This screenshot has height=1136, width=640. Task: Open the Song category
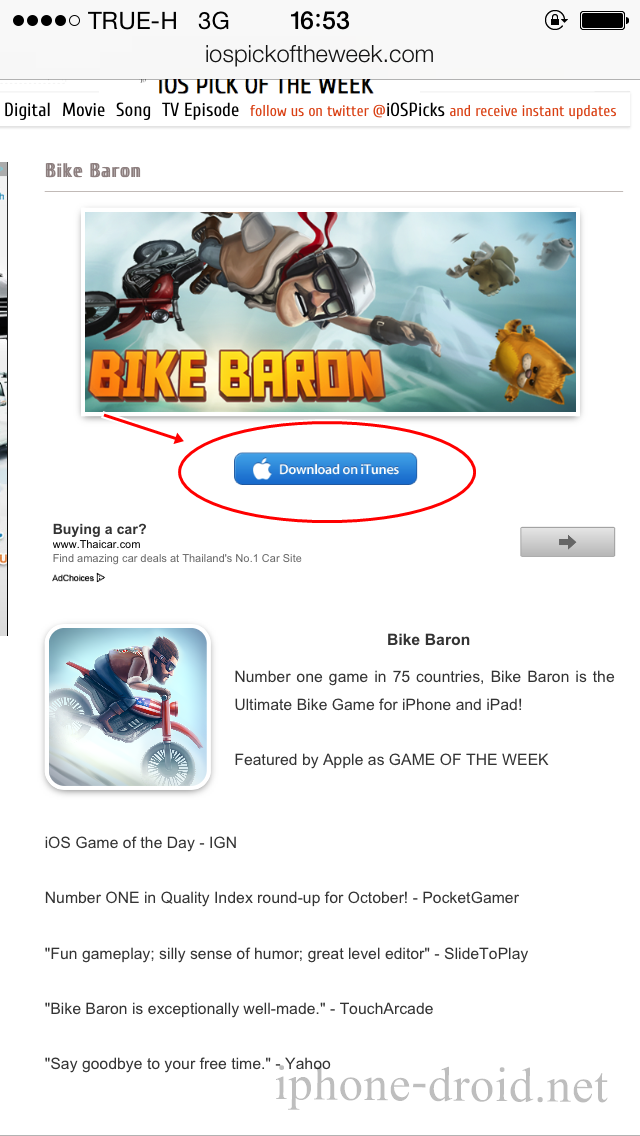tap(133, 111)
